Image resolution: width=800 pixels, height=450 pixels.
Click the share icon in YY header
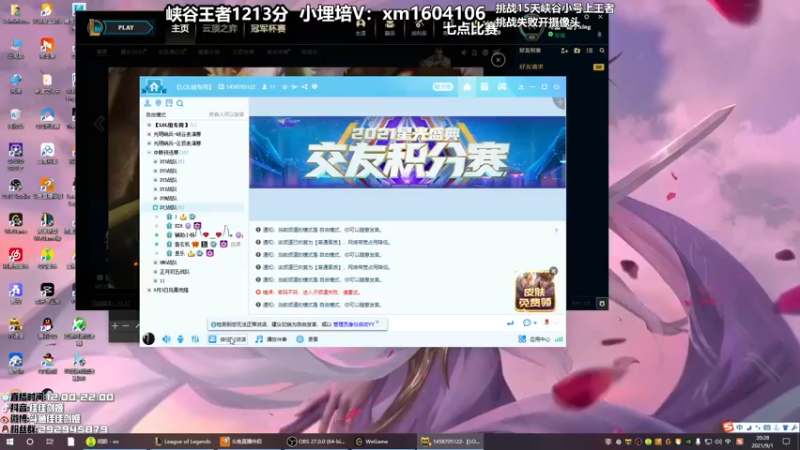305,87
